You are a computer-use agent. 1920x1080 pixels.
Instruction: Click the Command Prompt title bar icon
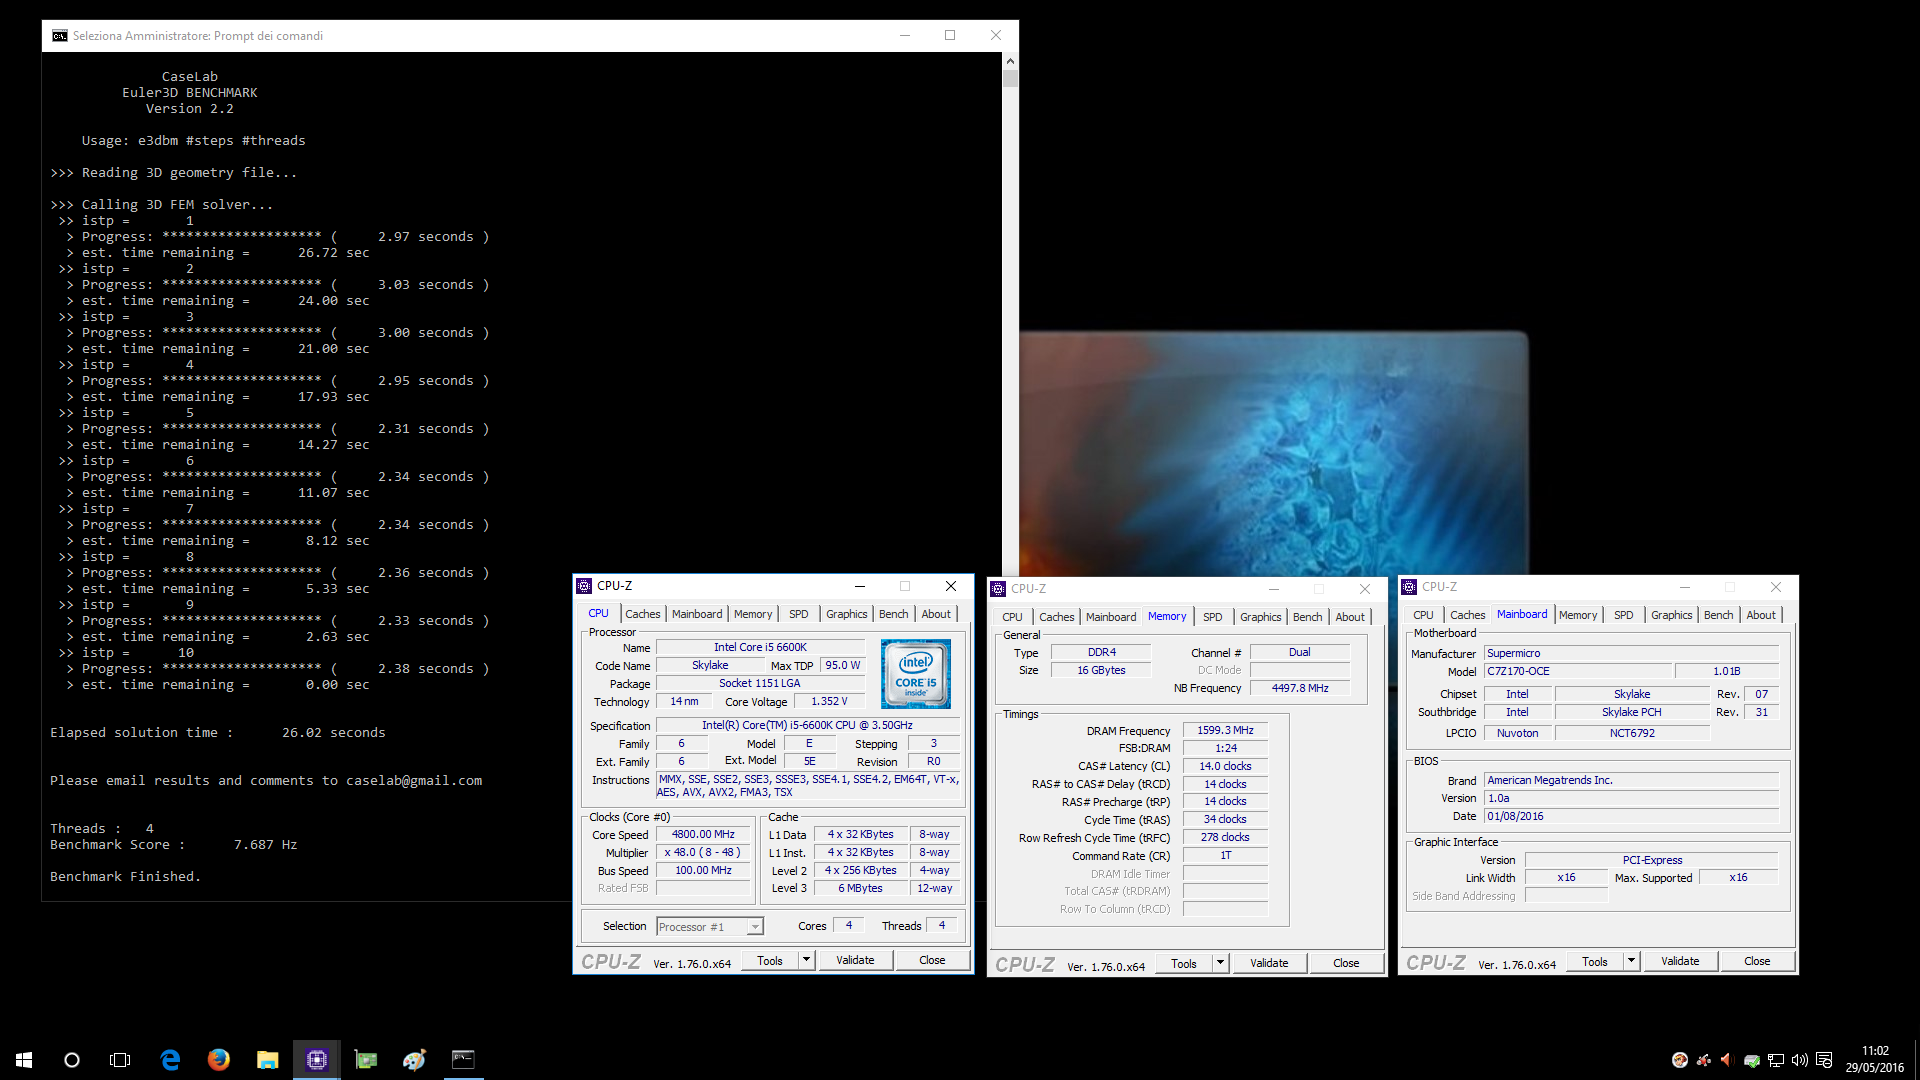tap(60, 36)
